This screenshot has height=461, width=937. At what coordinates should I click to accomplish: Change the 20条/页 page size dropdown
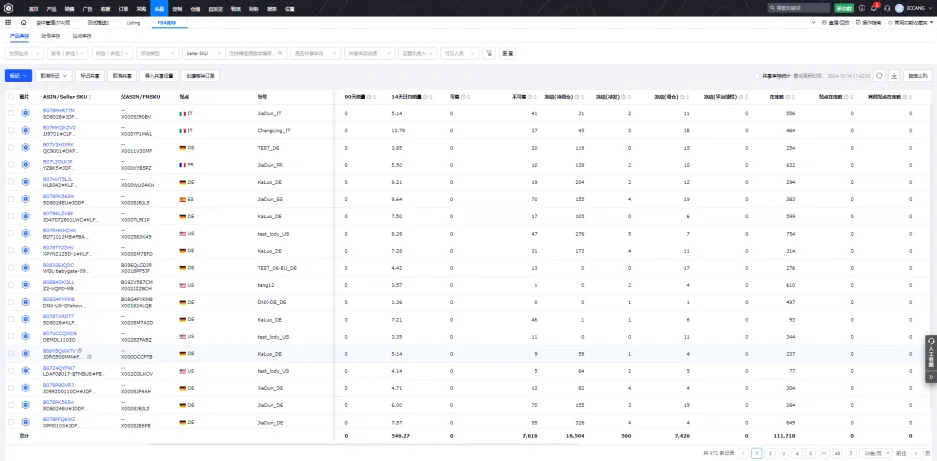877,453
